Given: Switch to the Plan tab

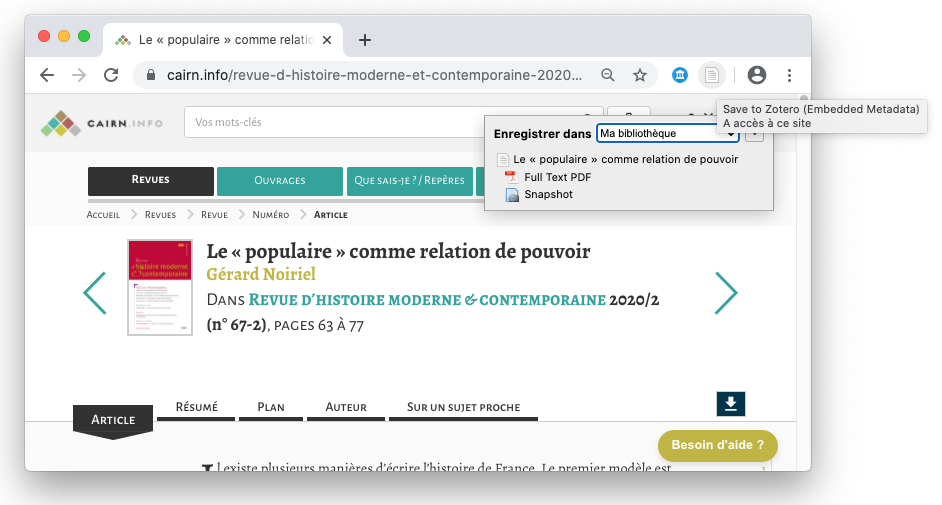Looking at the screenshot, I should click(x=271, y=408).
